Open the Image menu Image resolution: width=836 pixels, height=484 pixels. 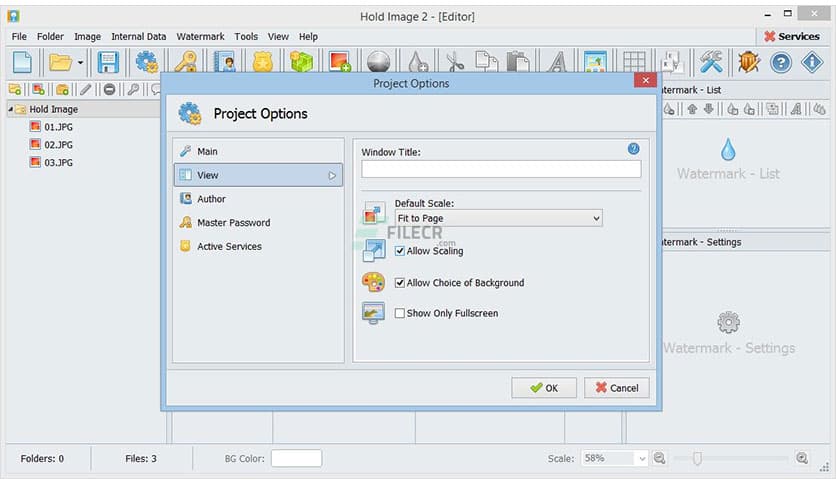[x=87, y=36]
